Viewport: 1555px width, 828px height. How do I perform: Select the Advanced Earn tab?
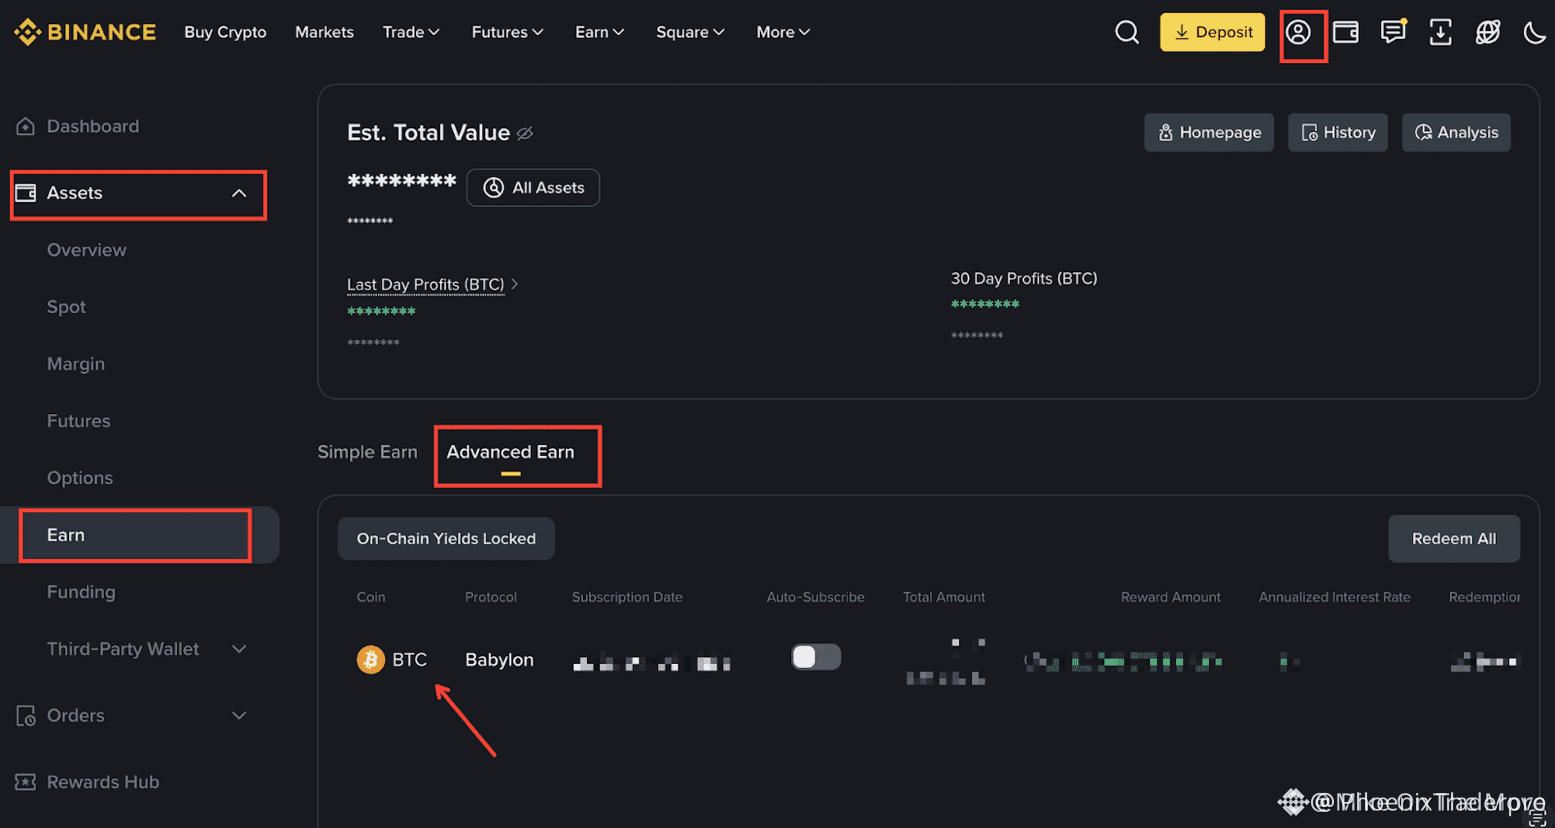510,452
